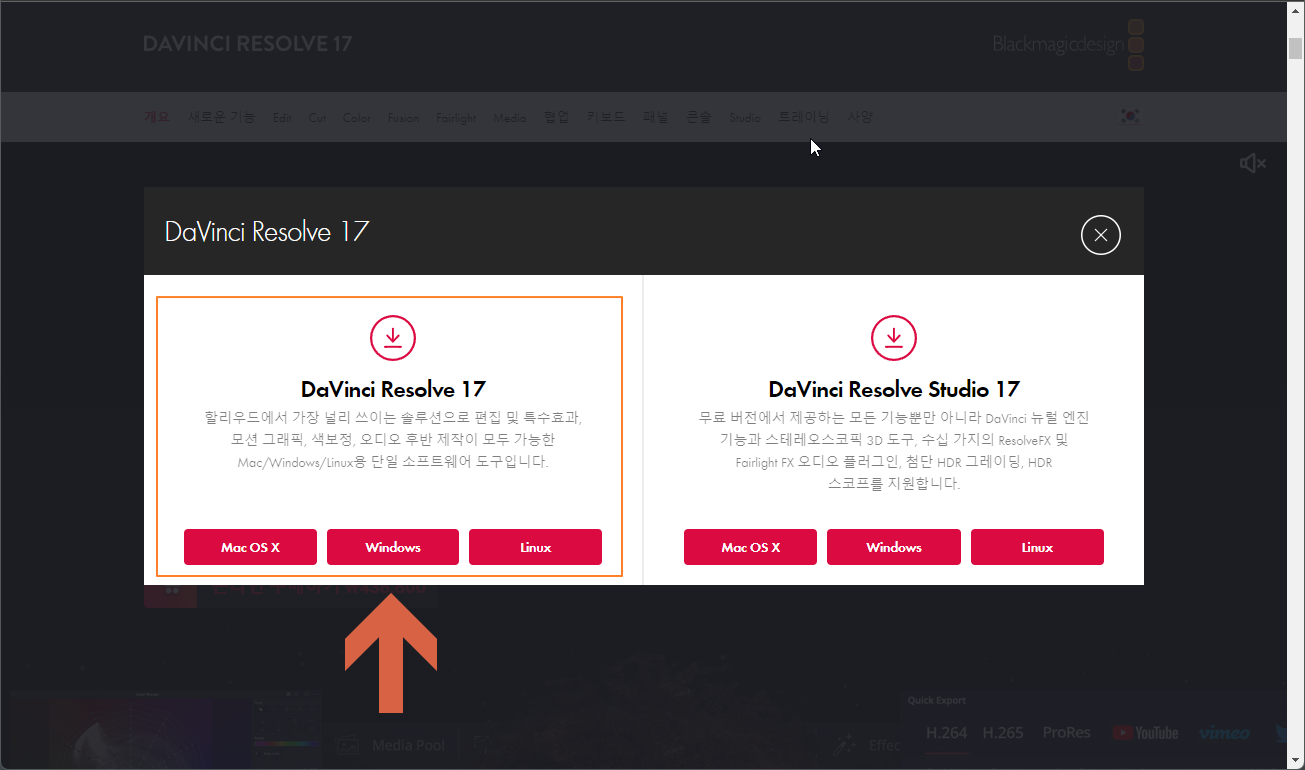Open the Cut nav tab

[317, 118]
